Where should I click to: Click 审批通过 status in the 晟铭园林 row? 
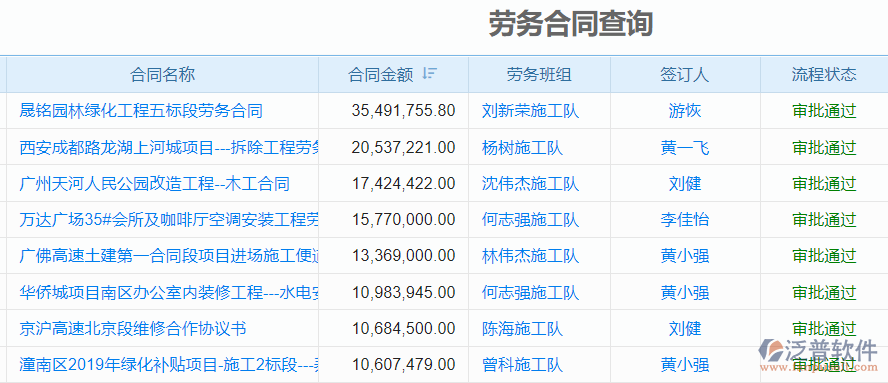(x=824, y=110)
